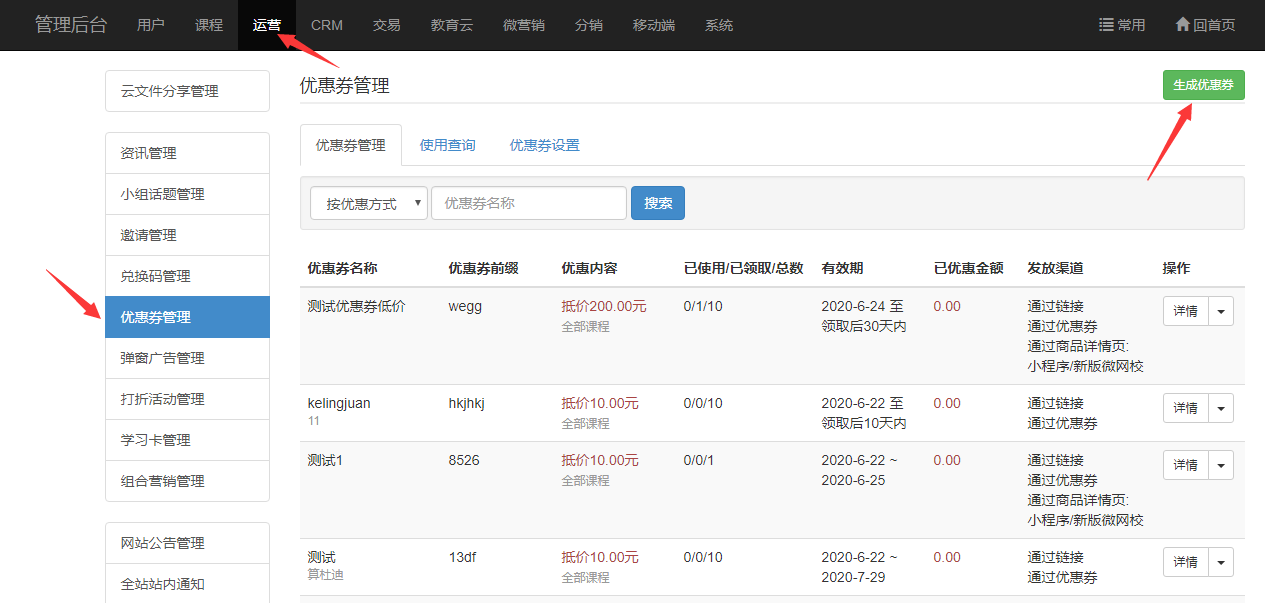Click the 常用 list icon in navbar
The height and width of the screenshot is (603, 1265).
[1107, 25]
